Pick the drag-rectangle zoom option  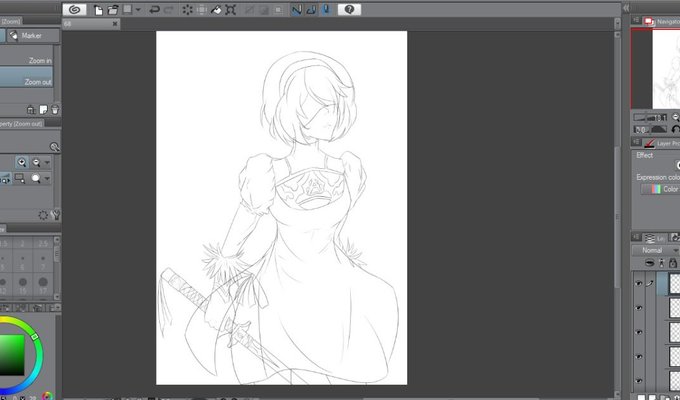click(20, 178)
